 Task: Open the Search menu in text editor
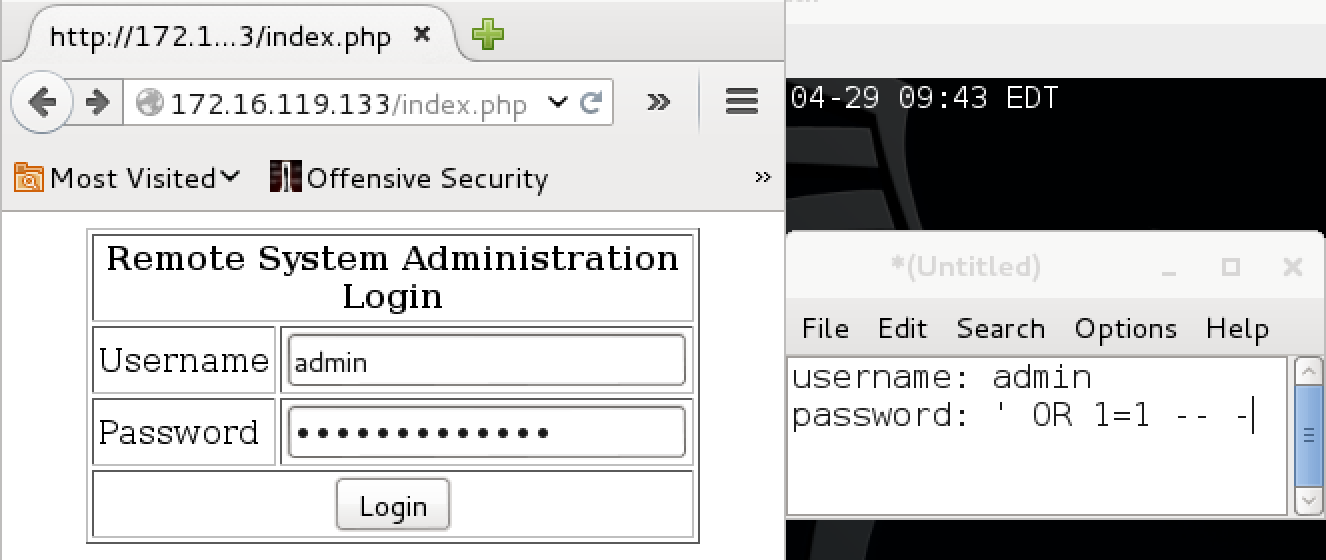click(1000, 329)
